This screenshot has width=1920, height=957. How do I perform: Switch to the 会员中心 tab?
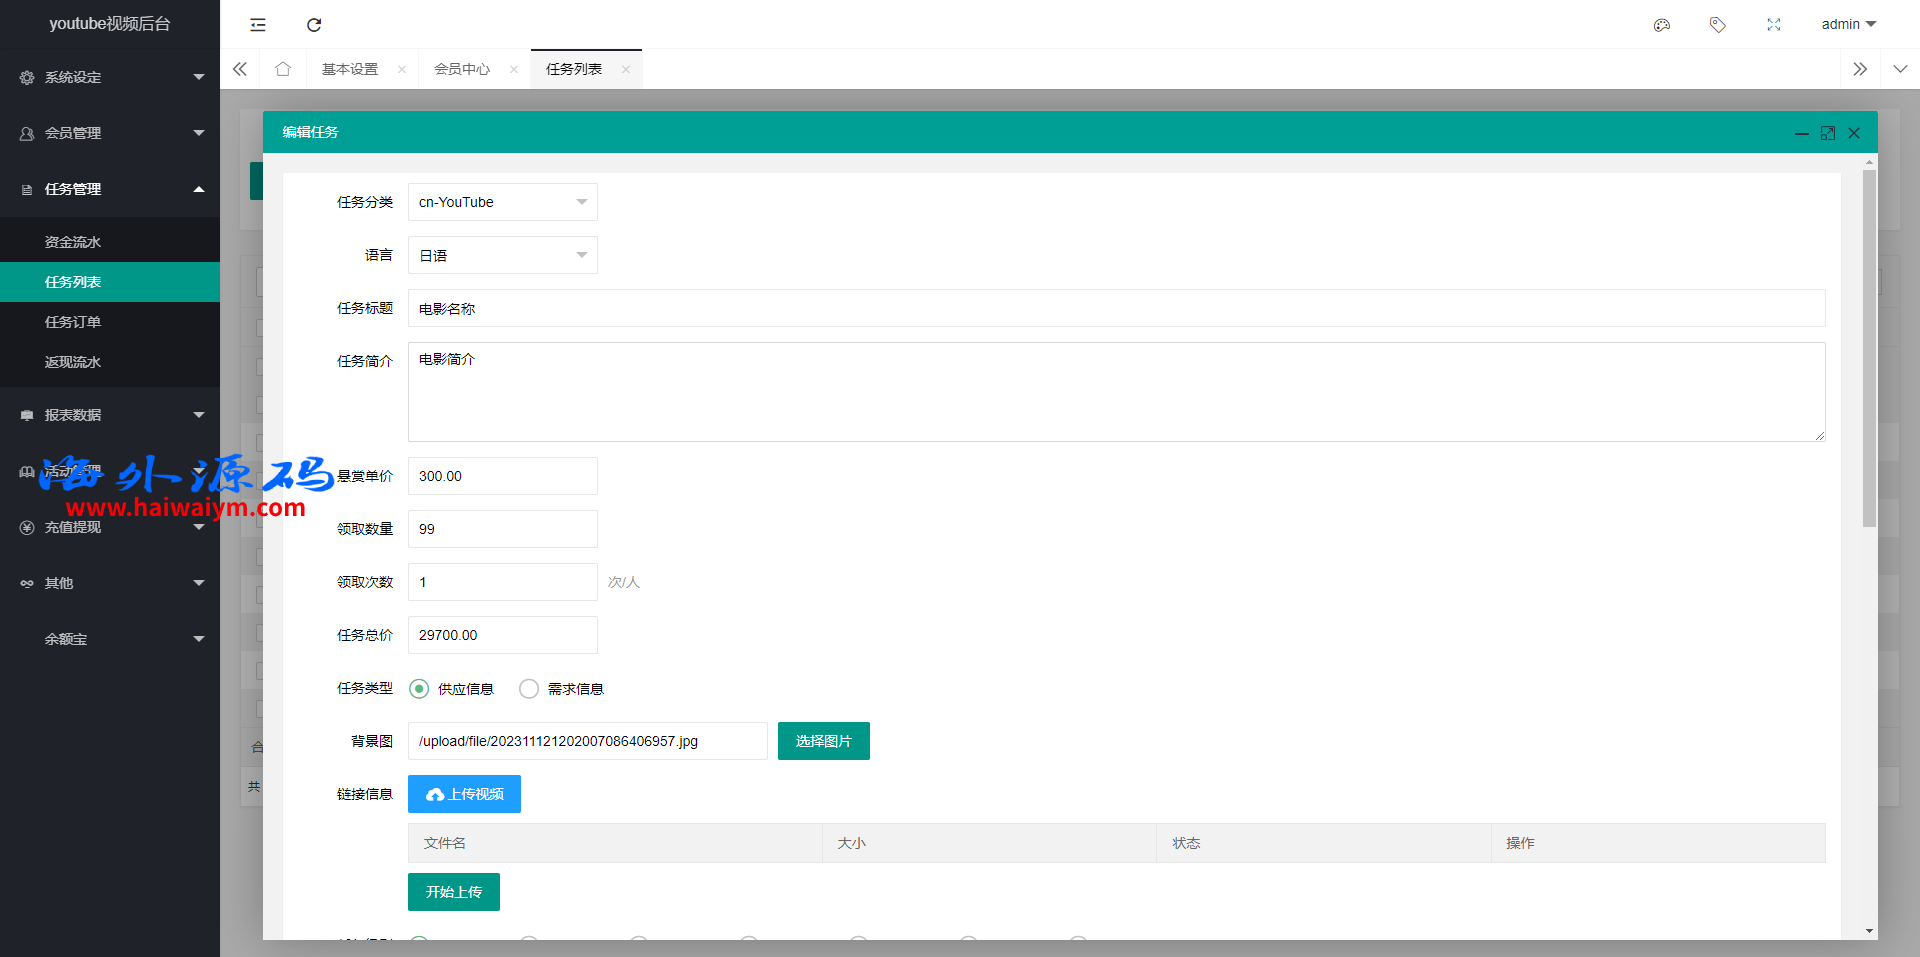tap(462, 69)
